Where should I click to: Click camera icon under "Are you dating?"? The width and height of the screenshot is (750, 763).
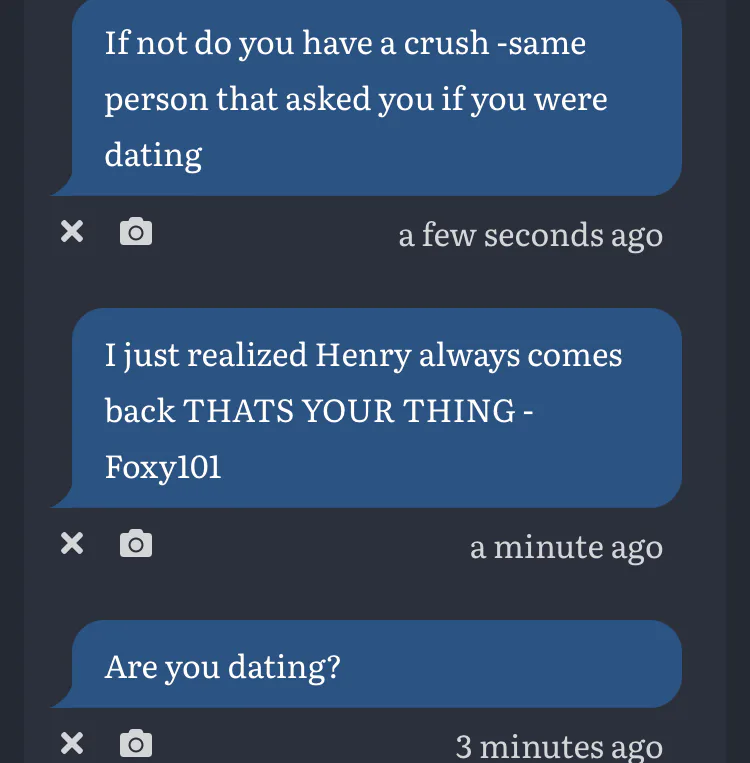(x=136, y=743)
